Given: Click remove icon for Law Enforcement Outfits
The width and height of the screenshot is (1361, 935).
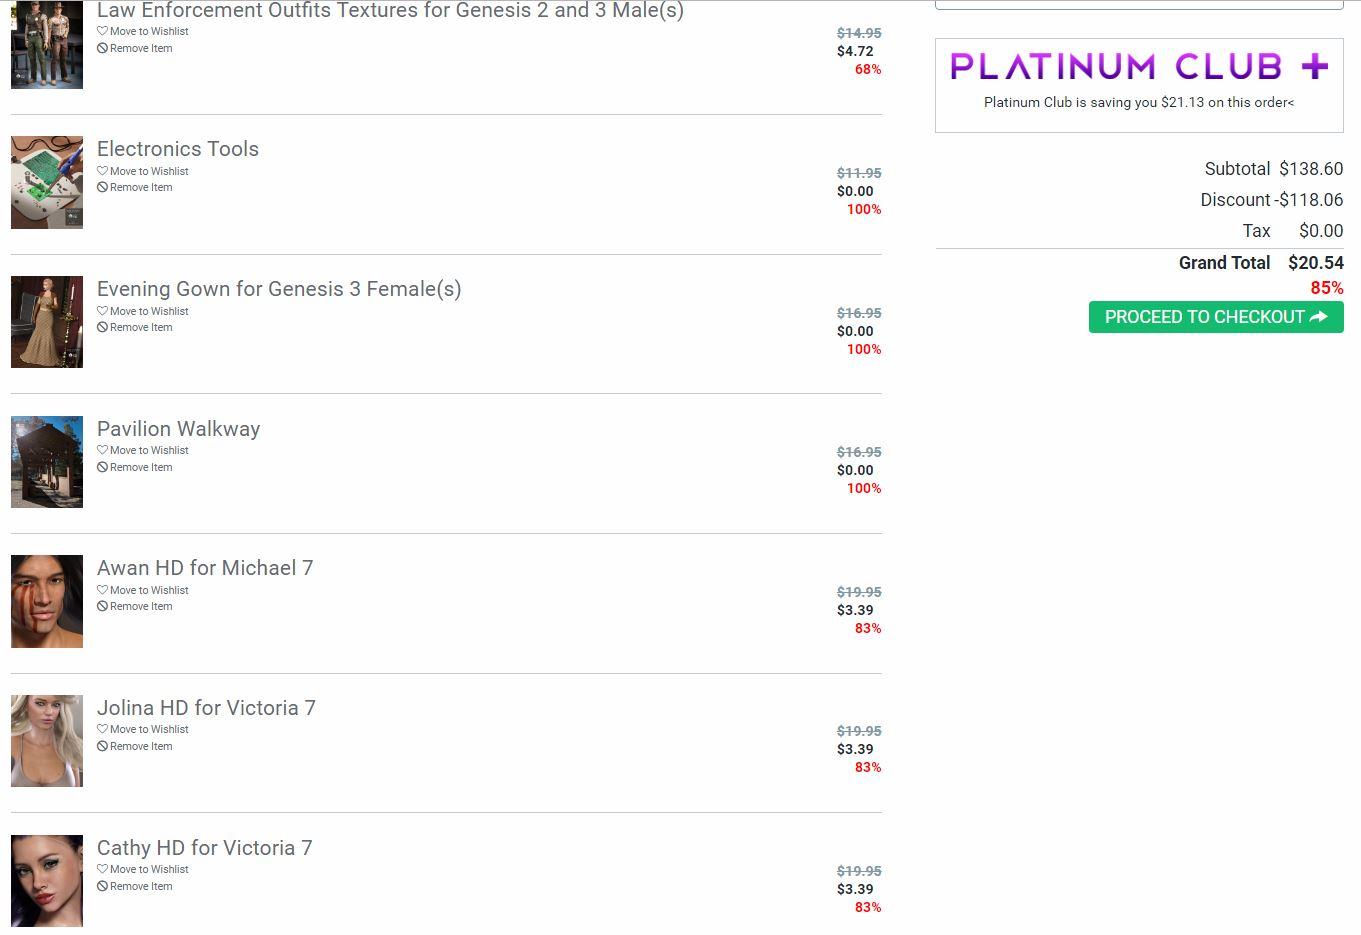Looking at the screenshot, I should coord(102,48).
